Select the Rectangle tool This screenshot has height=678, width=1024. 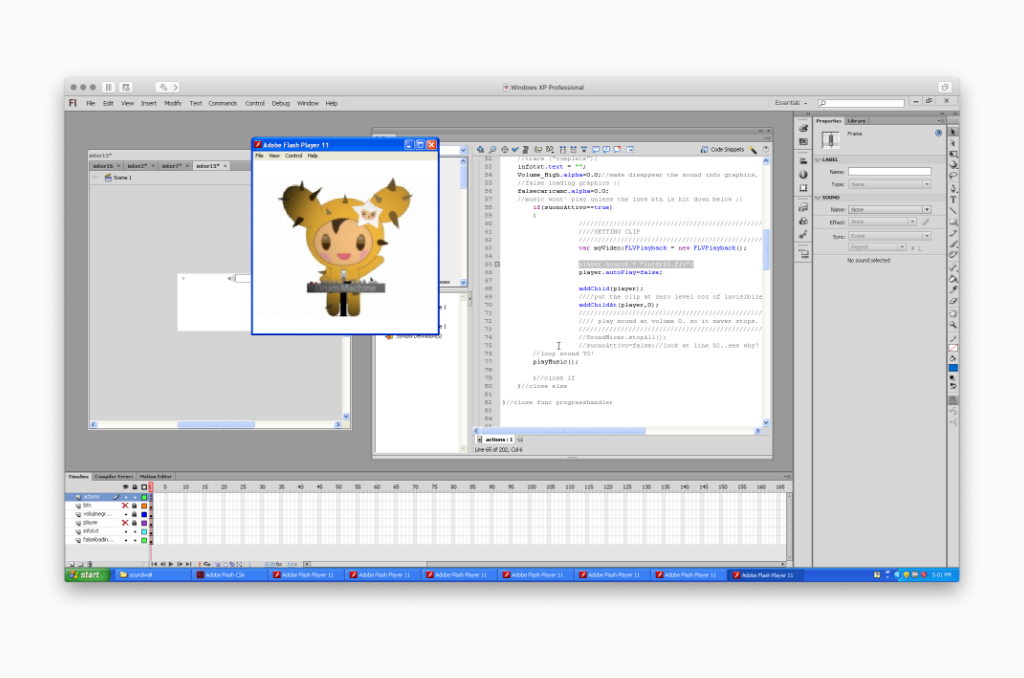tap(953, 221)
